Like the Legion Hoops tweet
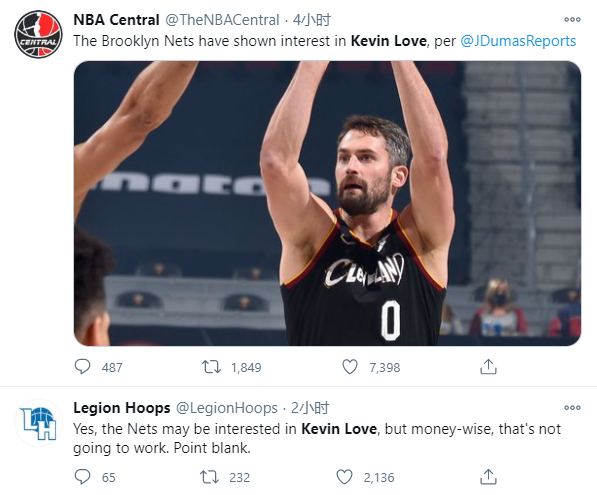The height and width of the screenshot is (495, 597). [x=345, y=477]
